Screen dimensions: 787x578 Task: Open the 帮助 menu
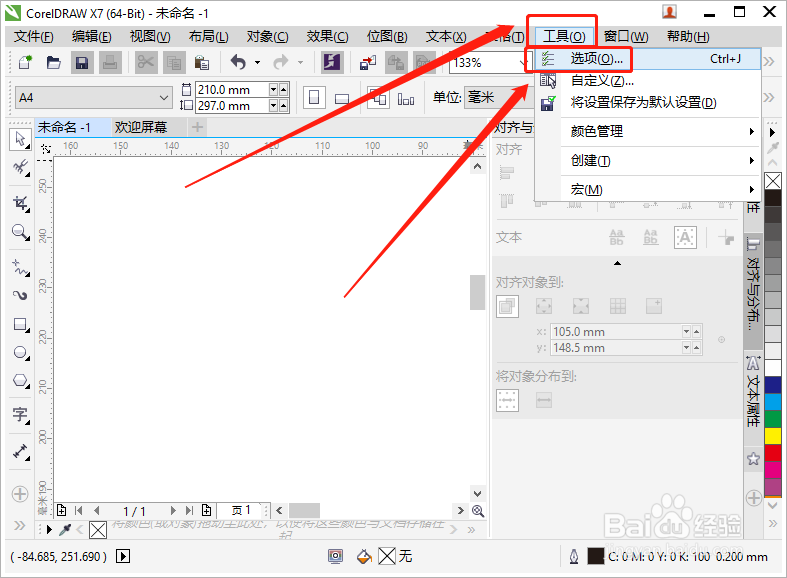[688, 37]
